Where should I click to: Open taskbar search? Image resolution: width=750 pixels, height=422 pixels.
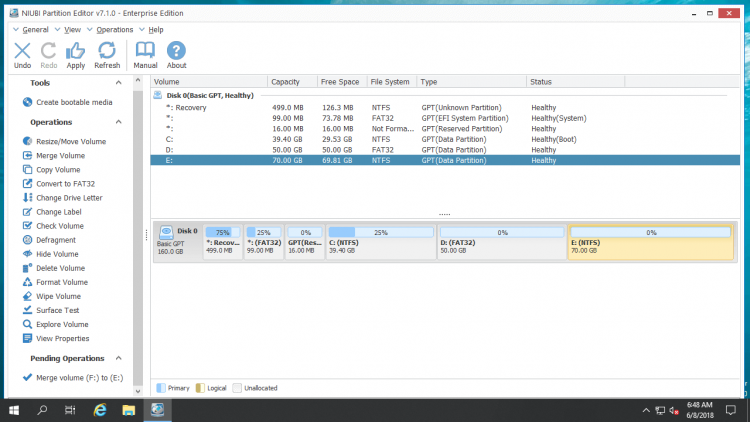click(x=42, y=410)
